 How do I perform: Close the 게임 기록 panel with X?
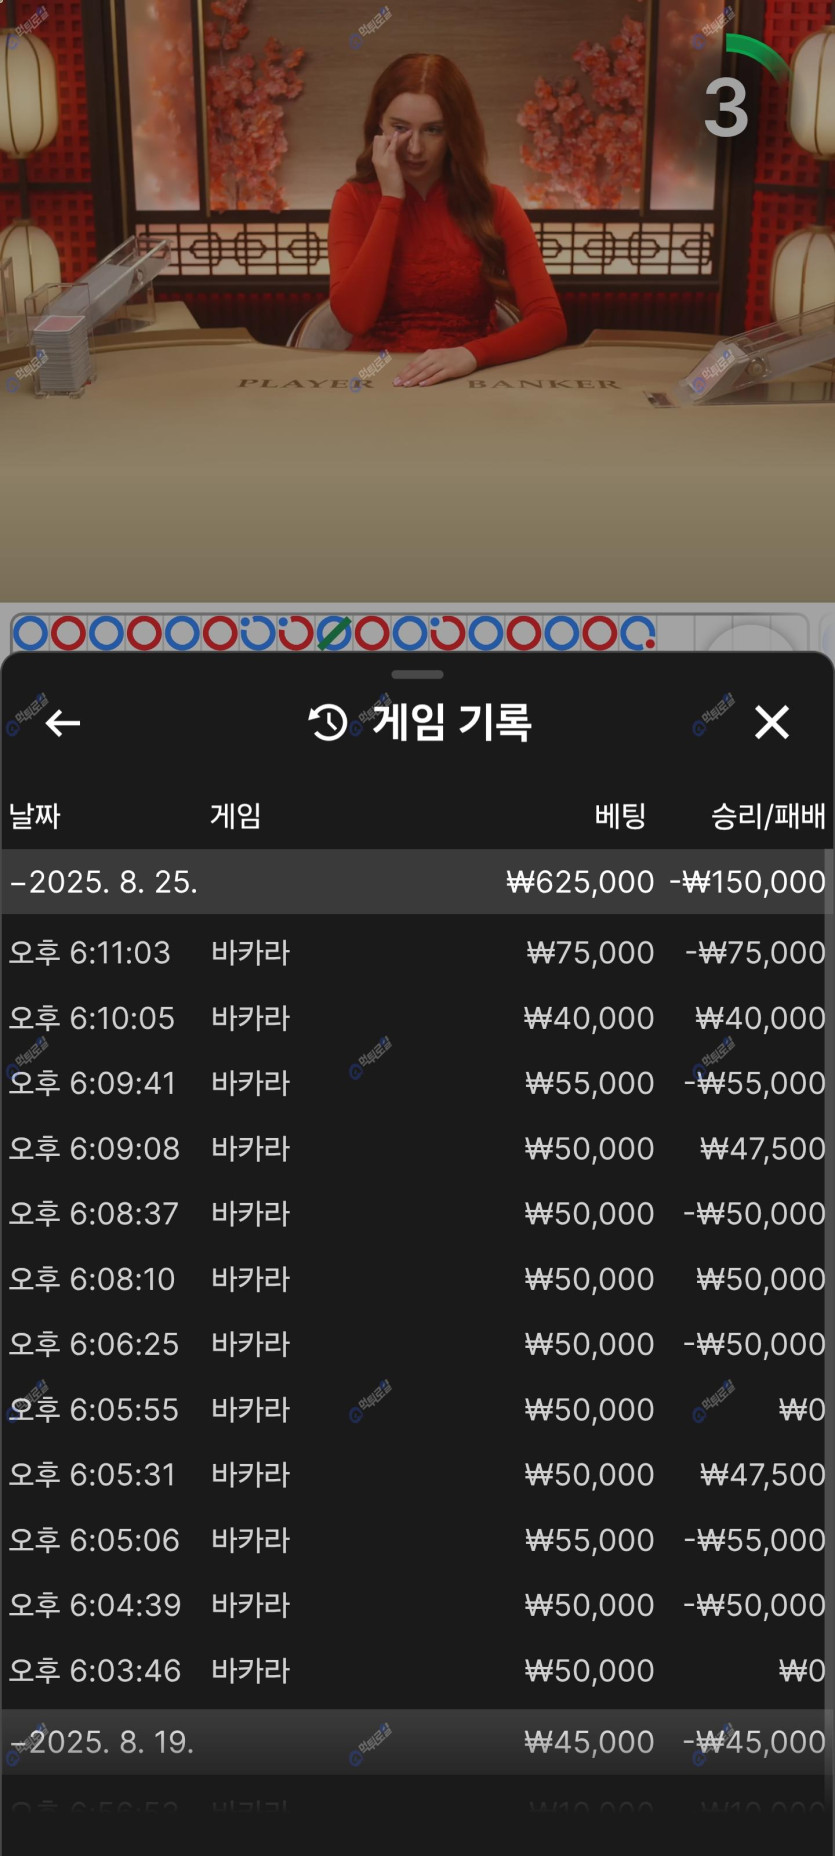(x=771, y=722)
